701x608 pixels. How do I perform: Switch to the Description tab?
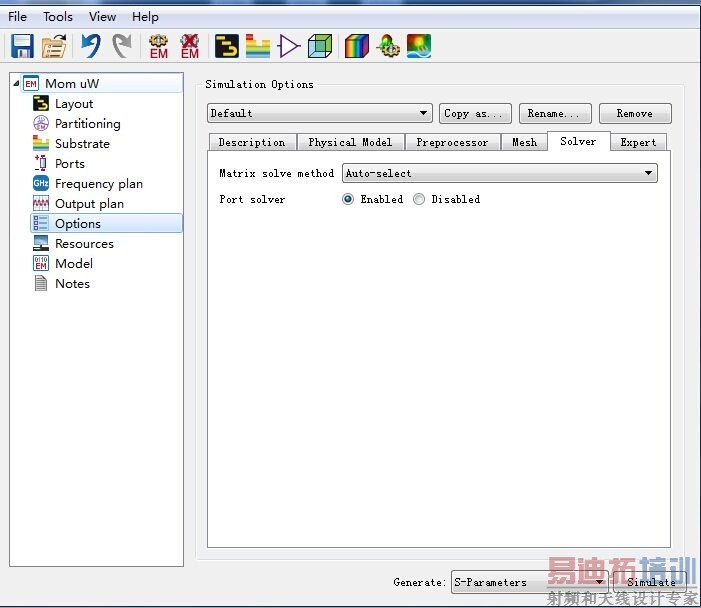(252, 142)
